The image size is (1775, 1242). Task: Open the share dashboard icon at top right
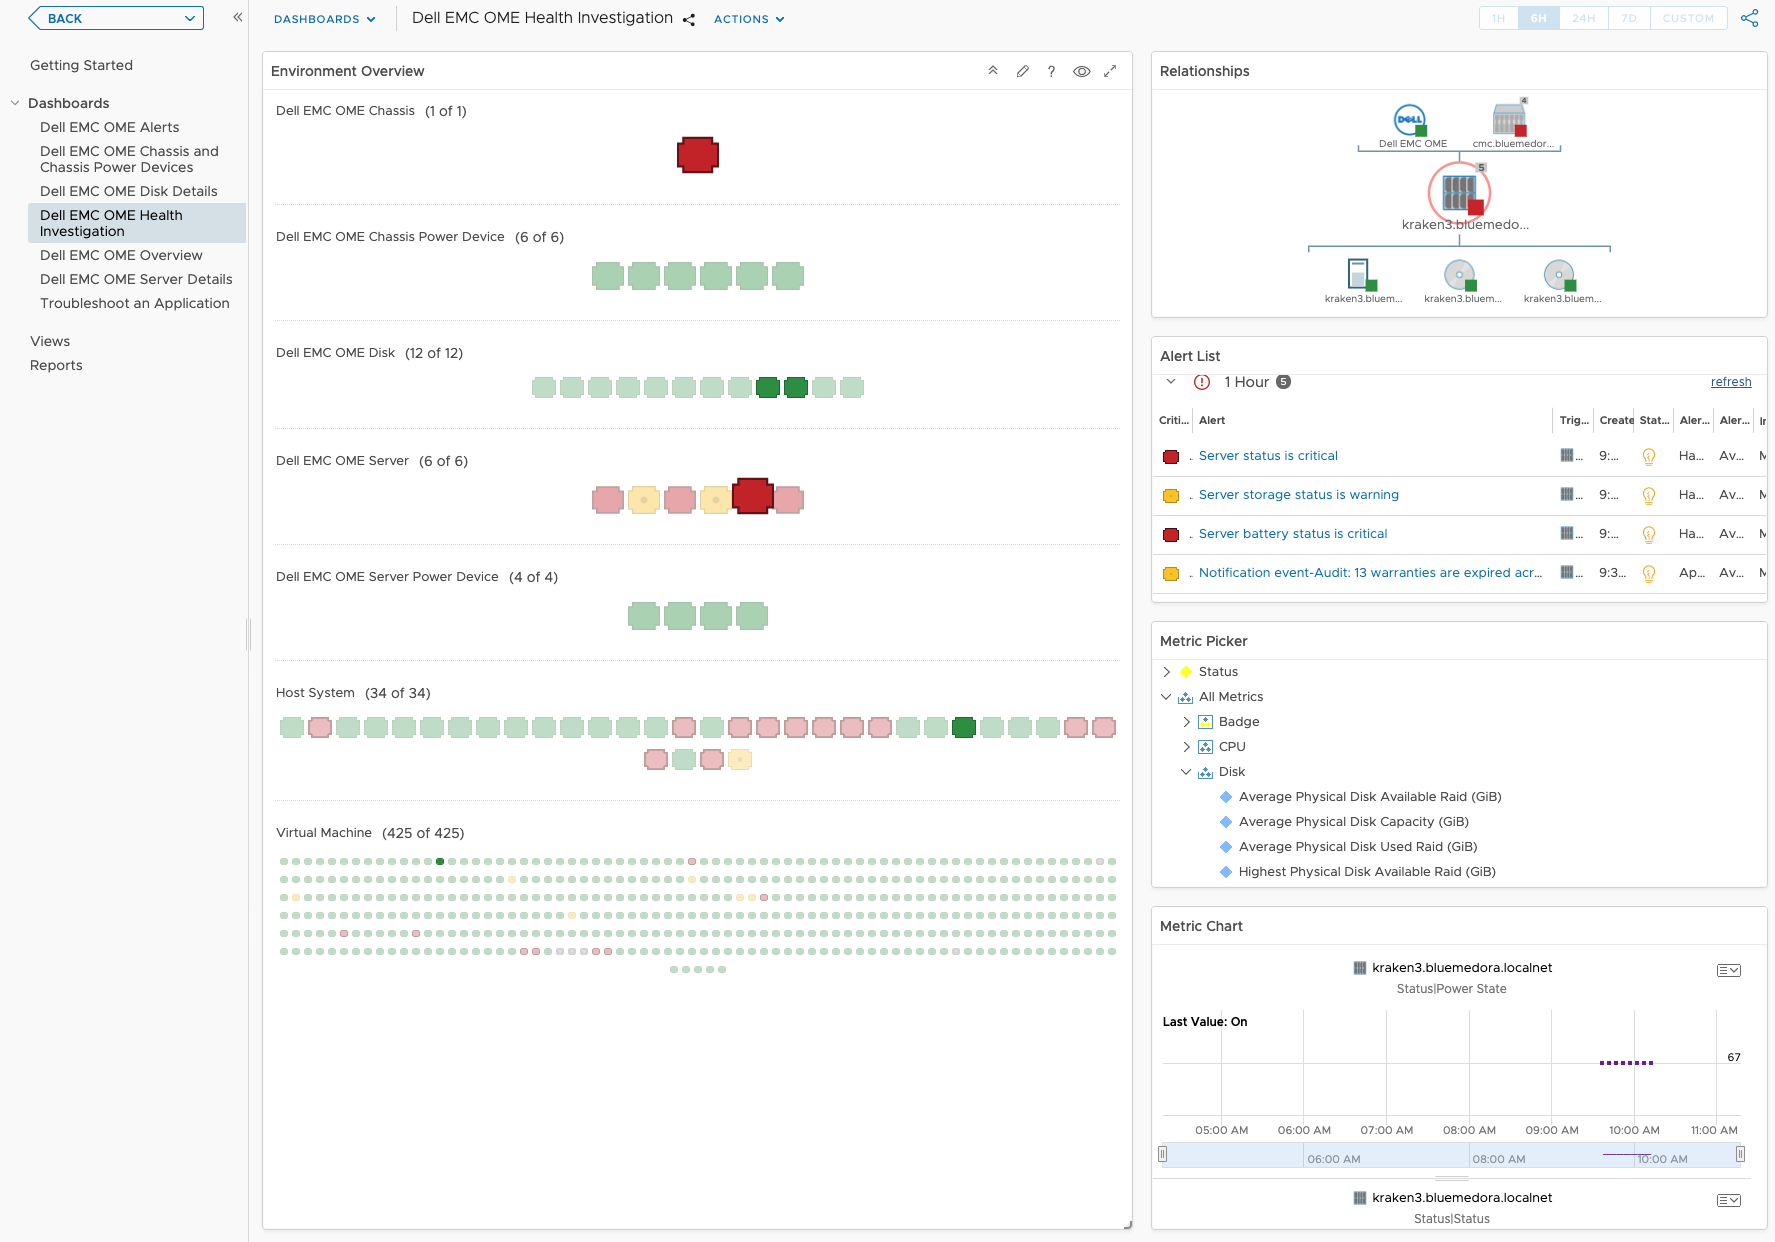click(x=1749, y=18)
